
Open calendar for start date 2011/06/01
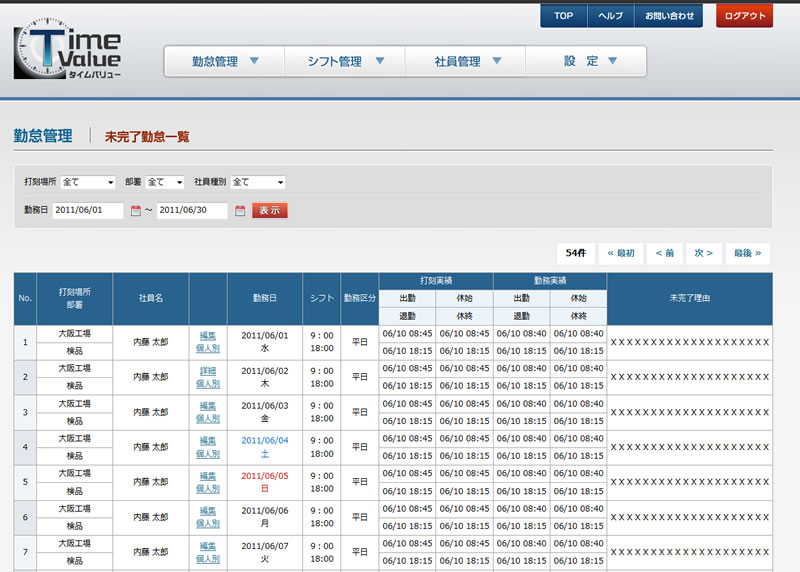pos(135,210)
